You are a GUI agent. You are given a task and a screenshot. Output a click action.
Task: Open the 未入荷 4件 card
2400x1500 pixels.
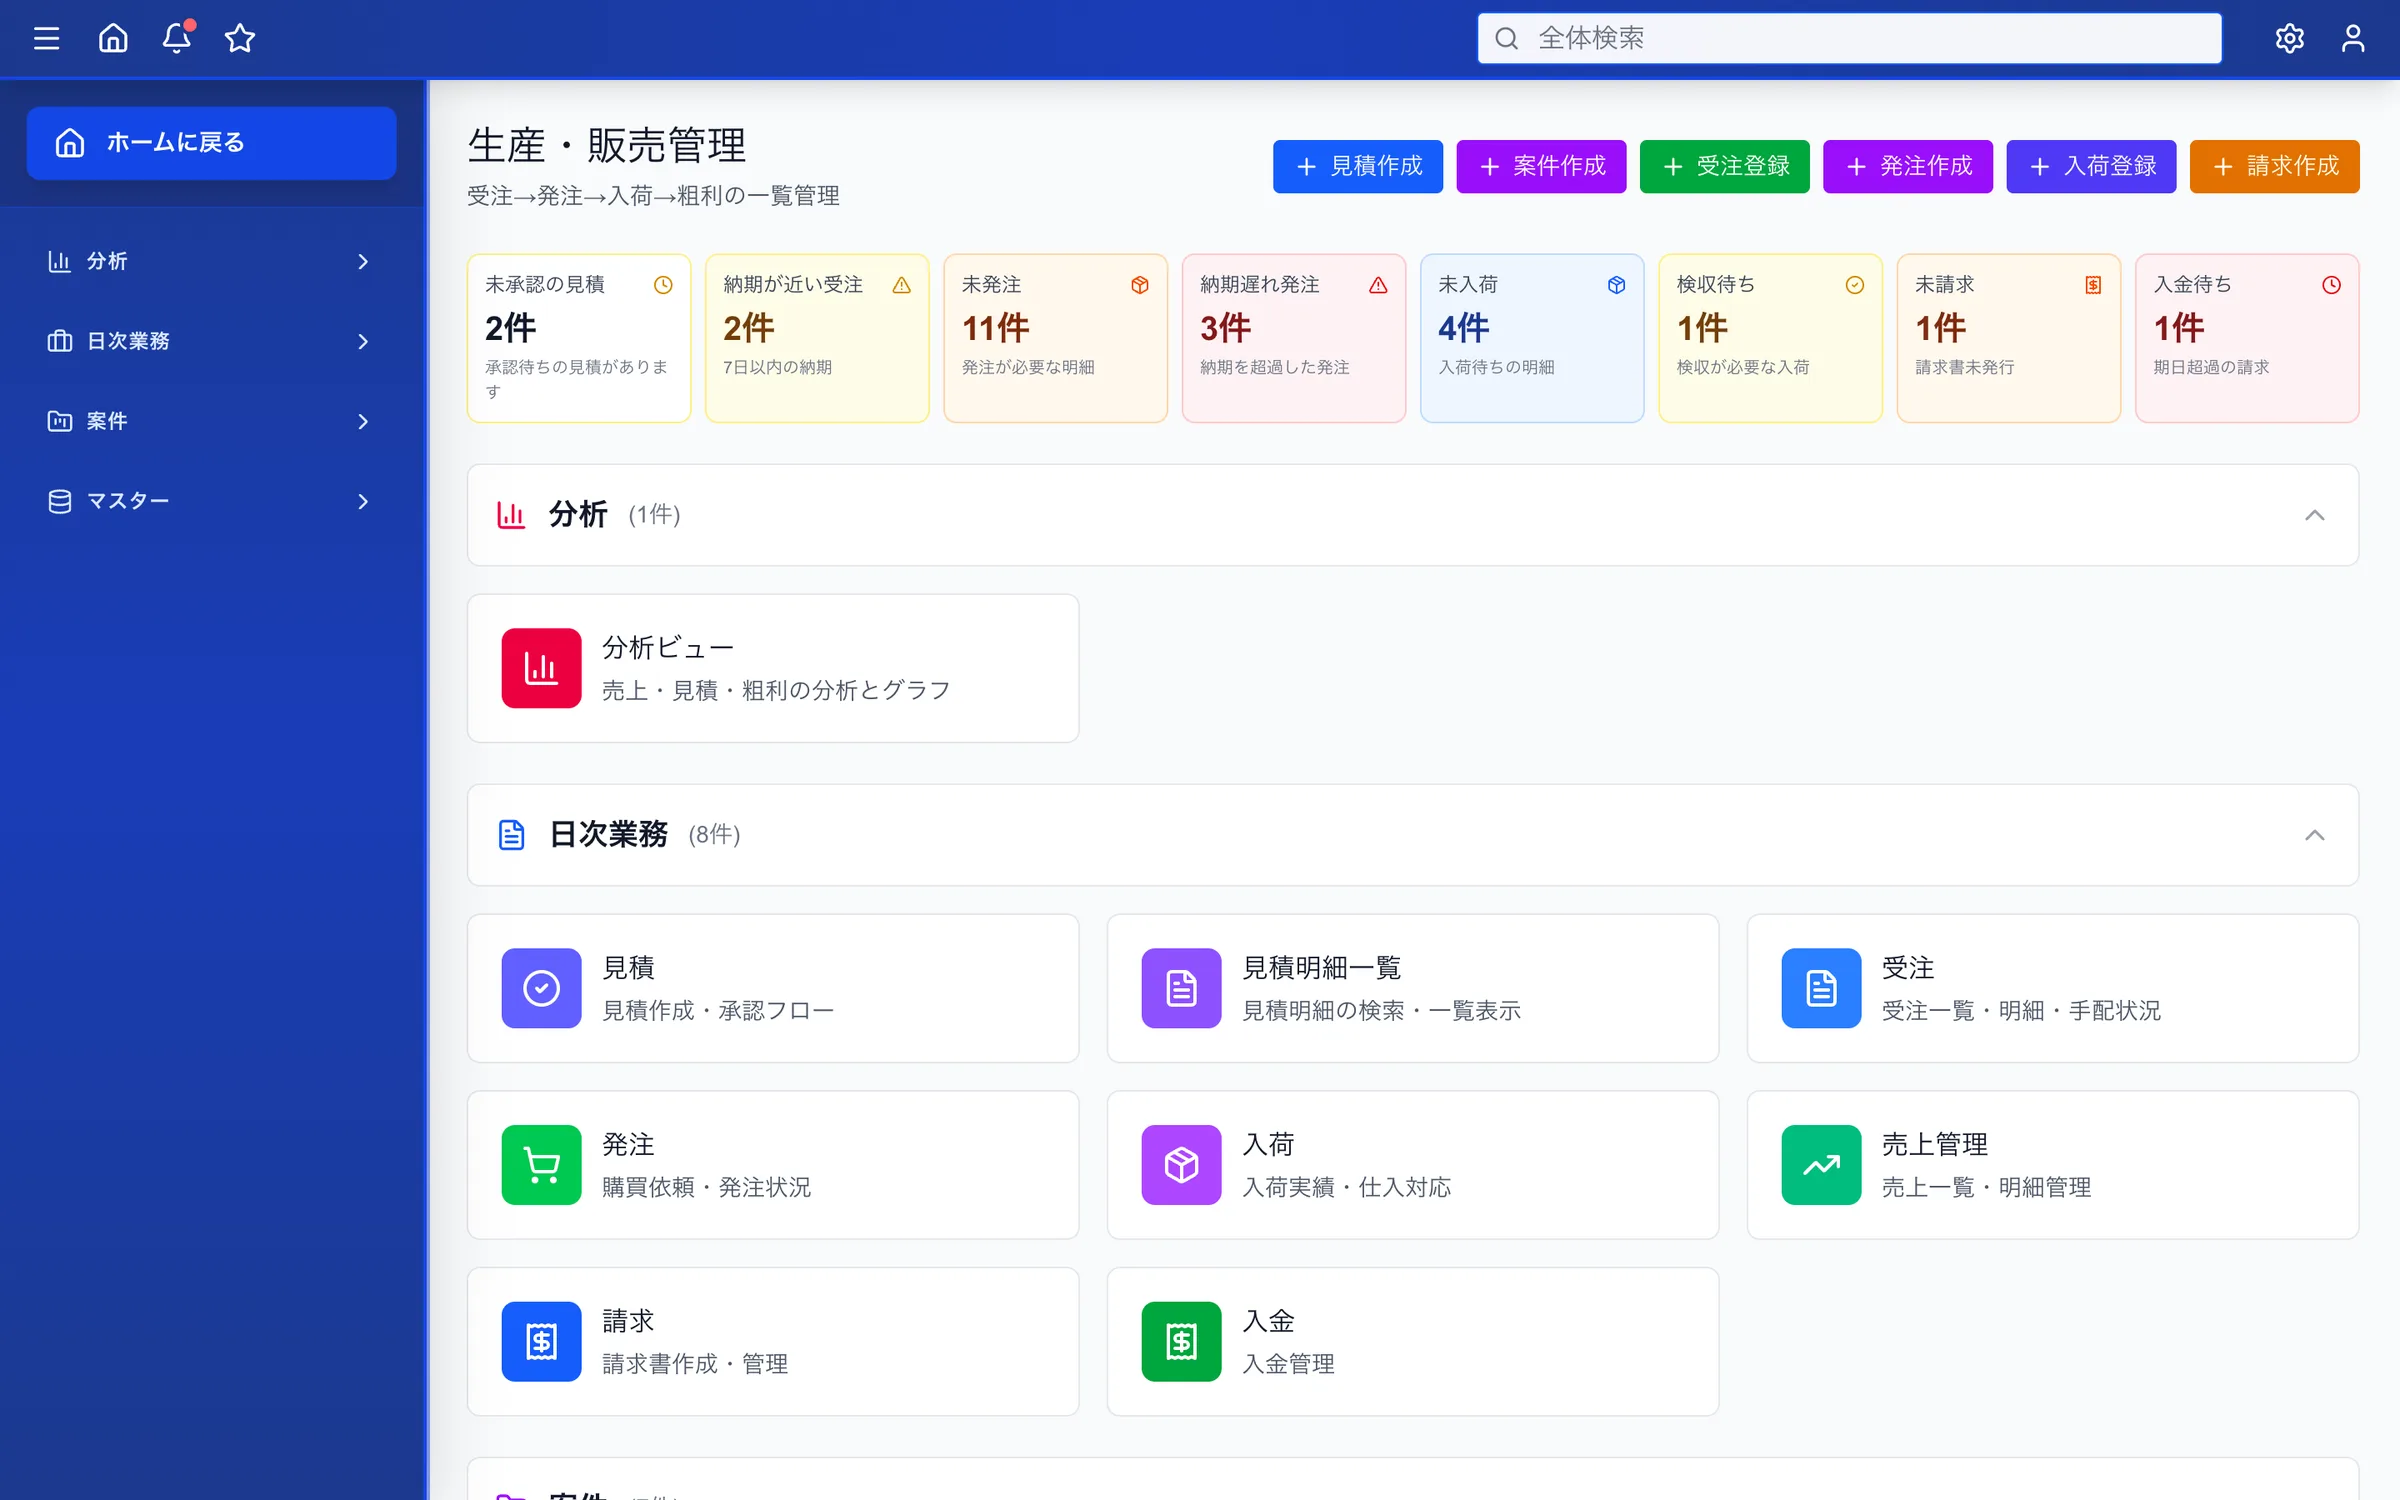click(1532, 338)
